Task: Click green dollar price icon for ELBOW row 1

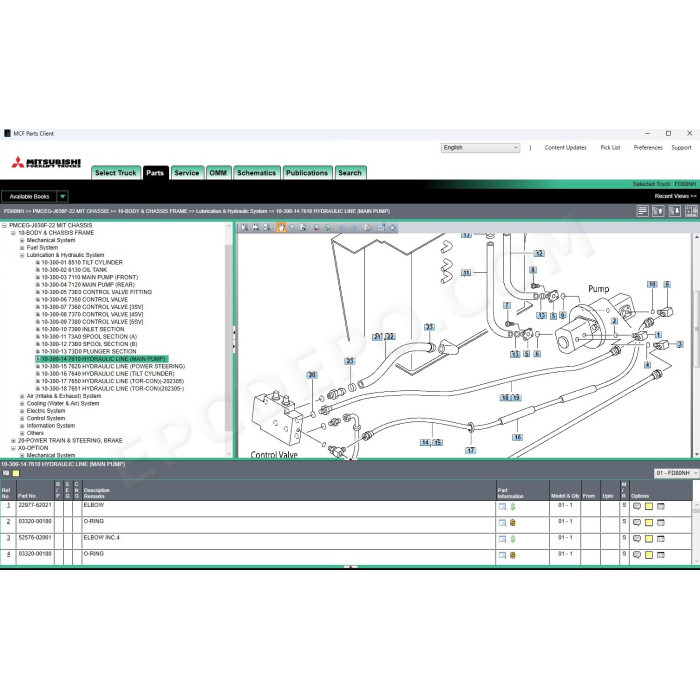Action: (513, 507)
